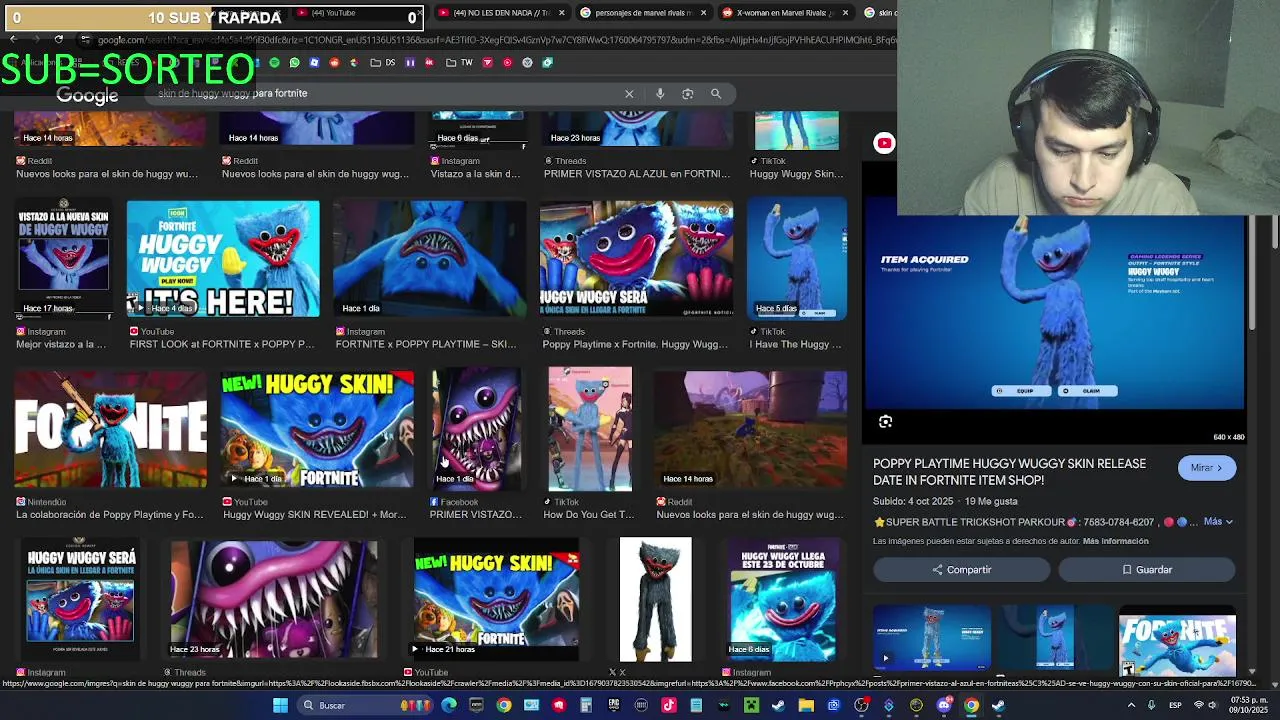Open Epic Games Launcher from taskbar
The height and width of the screenshot is (720, 1280).
pos(613,706)
